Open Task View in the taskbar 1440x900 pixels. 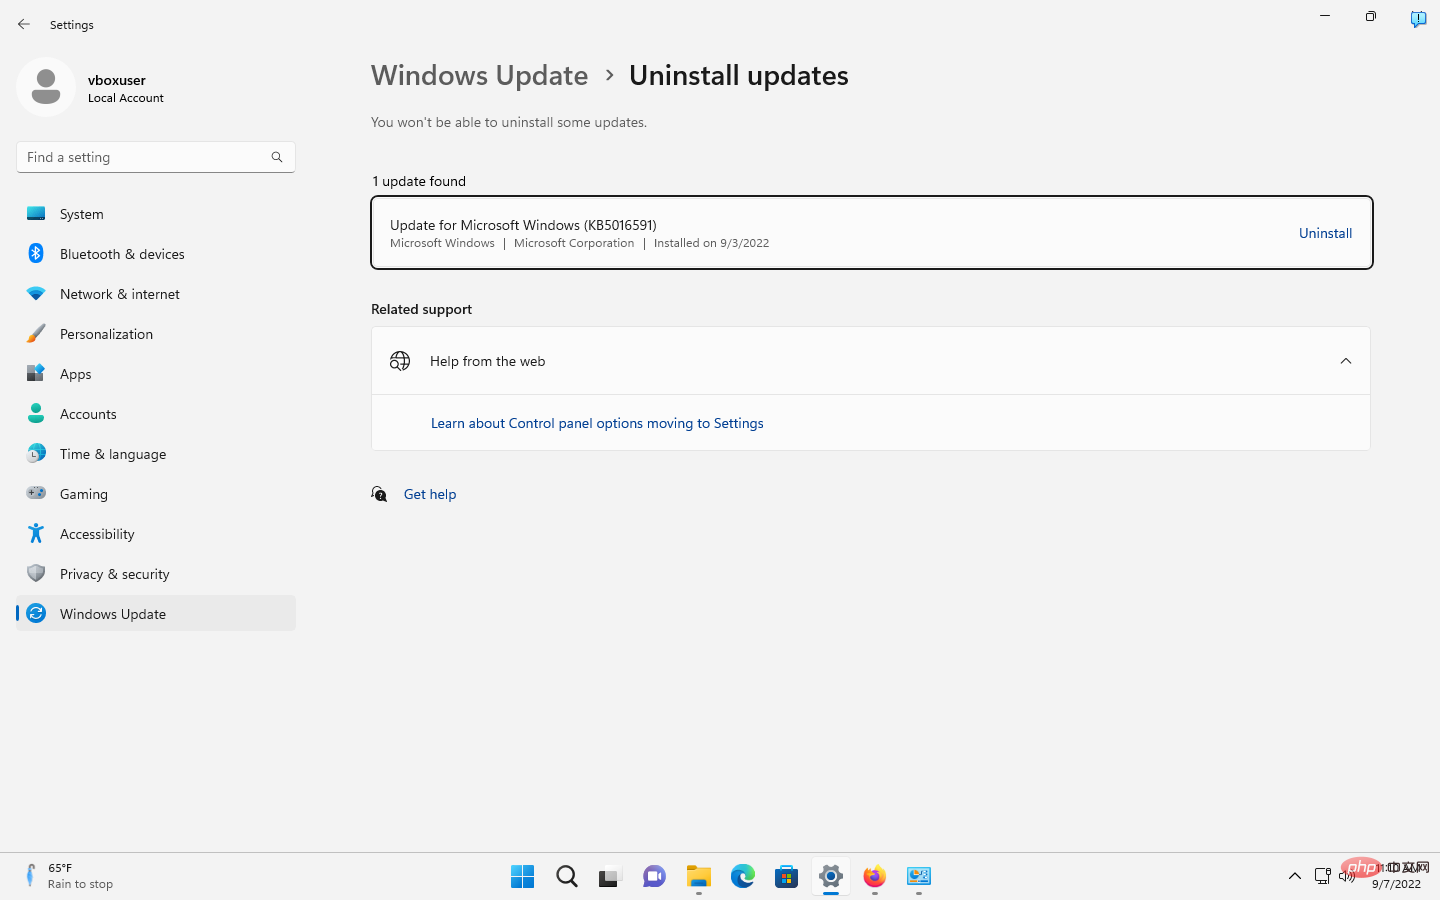611,877
